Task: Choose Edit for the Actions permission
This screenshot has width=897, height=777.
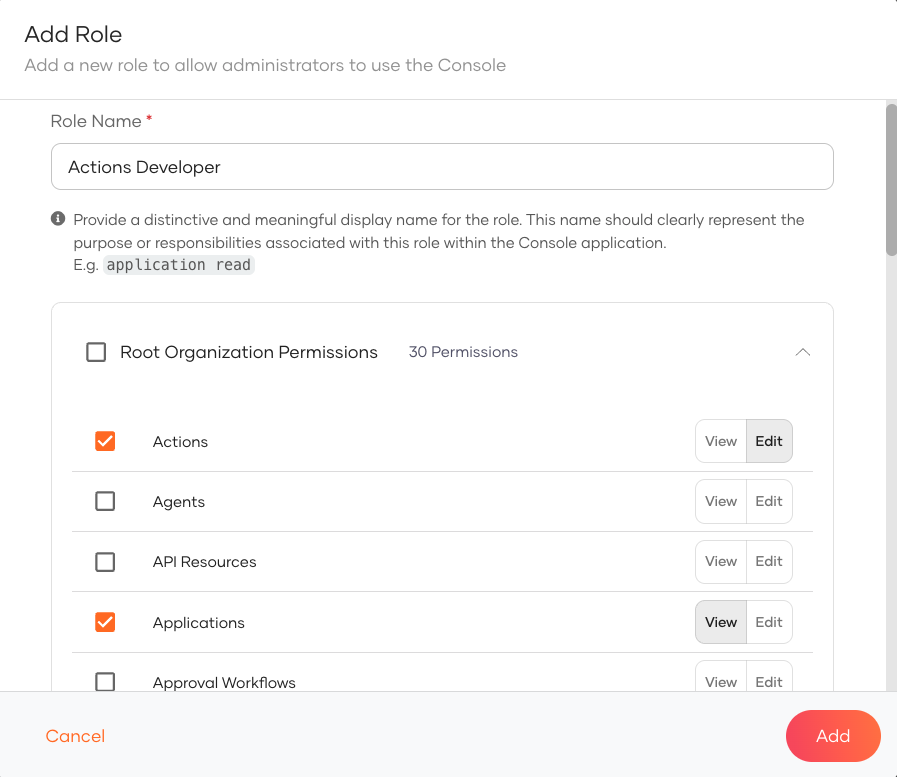Action: pos(769,441)
